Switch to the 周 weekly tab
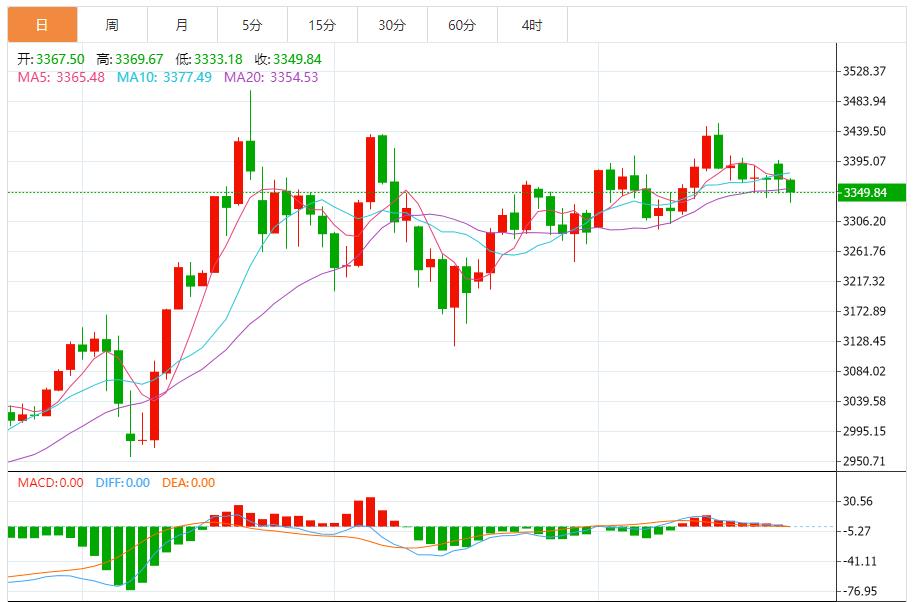The width and height of the screenshot is (913, 602). point(111,25)
